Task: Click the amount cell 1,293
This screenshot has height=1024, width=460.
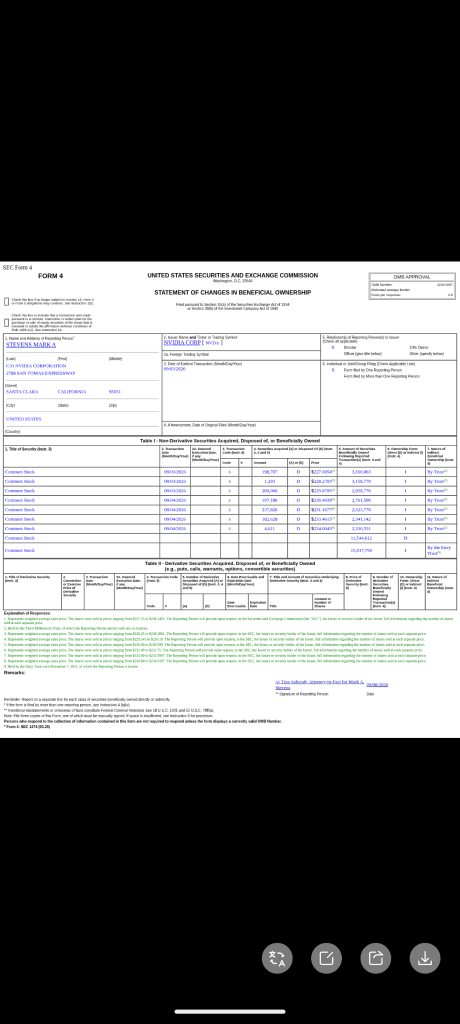Action: (269, 481)
